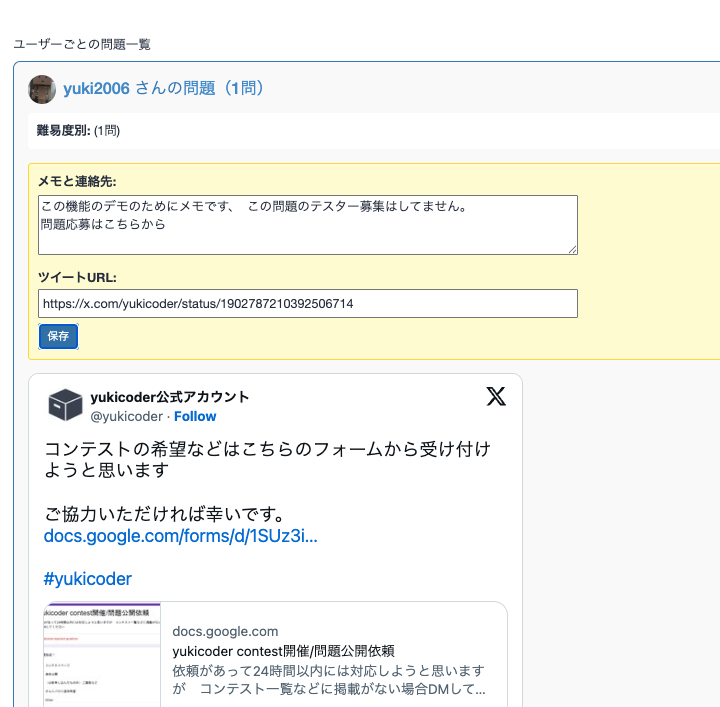
Task: Open the yukicoder公式アカウント account name
Action: 170,397
